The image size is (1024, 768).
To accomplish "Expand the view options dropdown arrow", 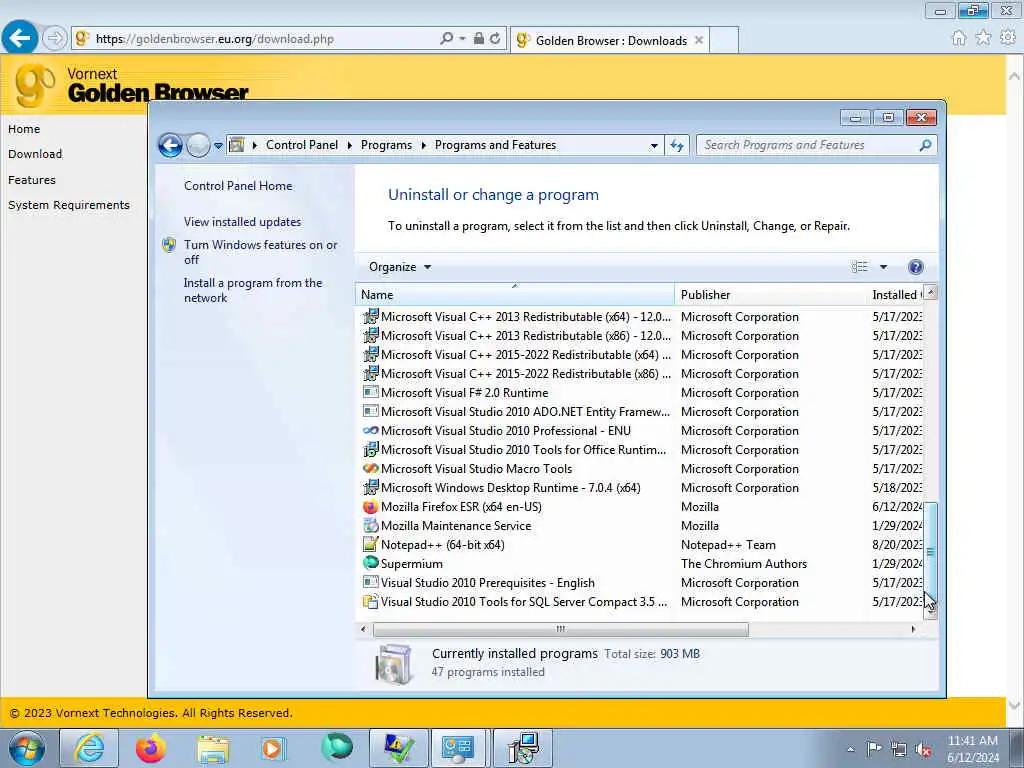I will 884,267.
